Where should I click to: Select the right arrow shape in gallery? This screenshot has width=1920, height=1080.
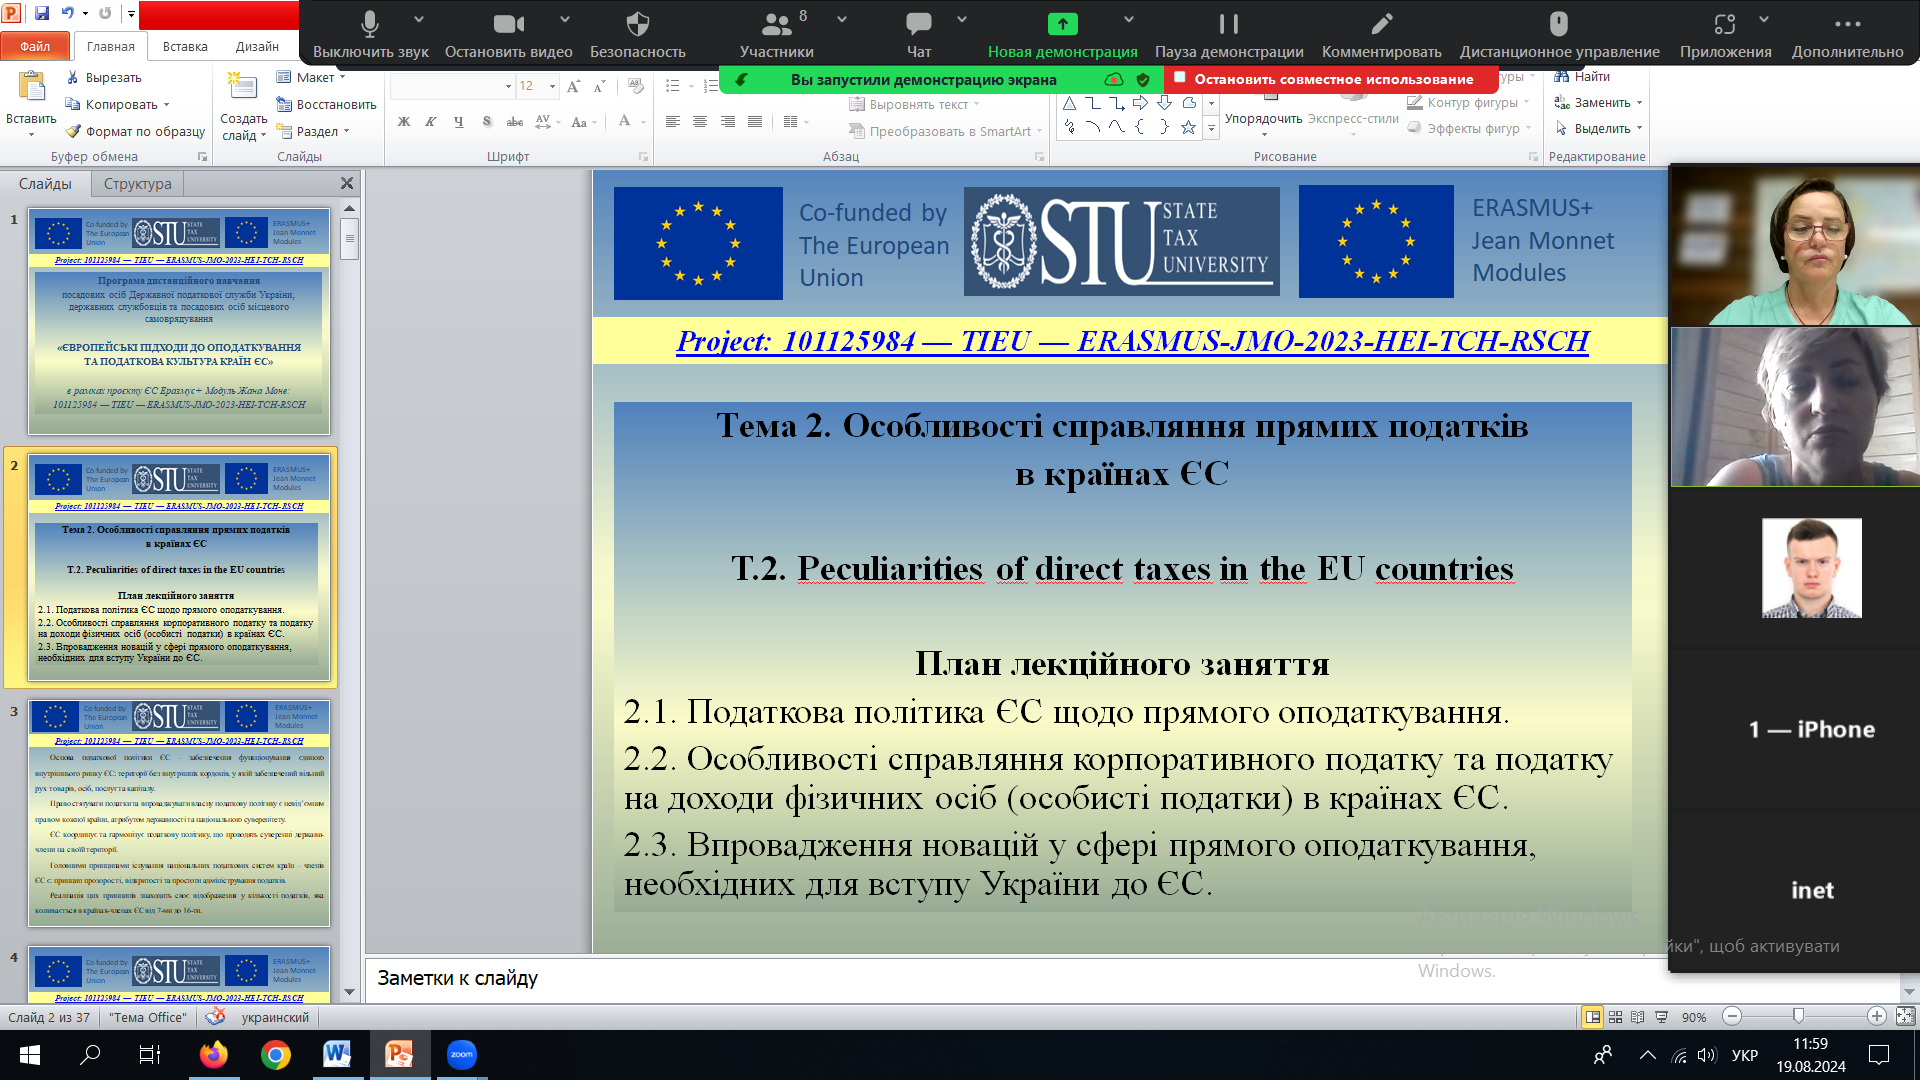pyautogui.click(x=1141, y=103)
